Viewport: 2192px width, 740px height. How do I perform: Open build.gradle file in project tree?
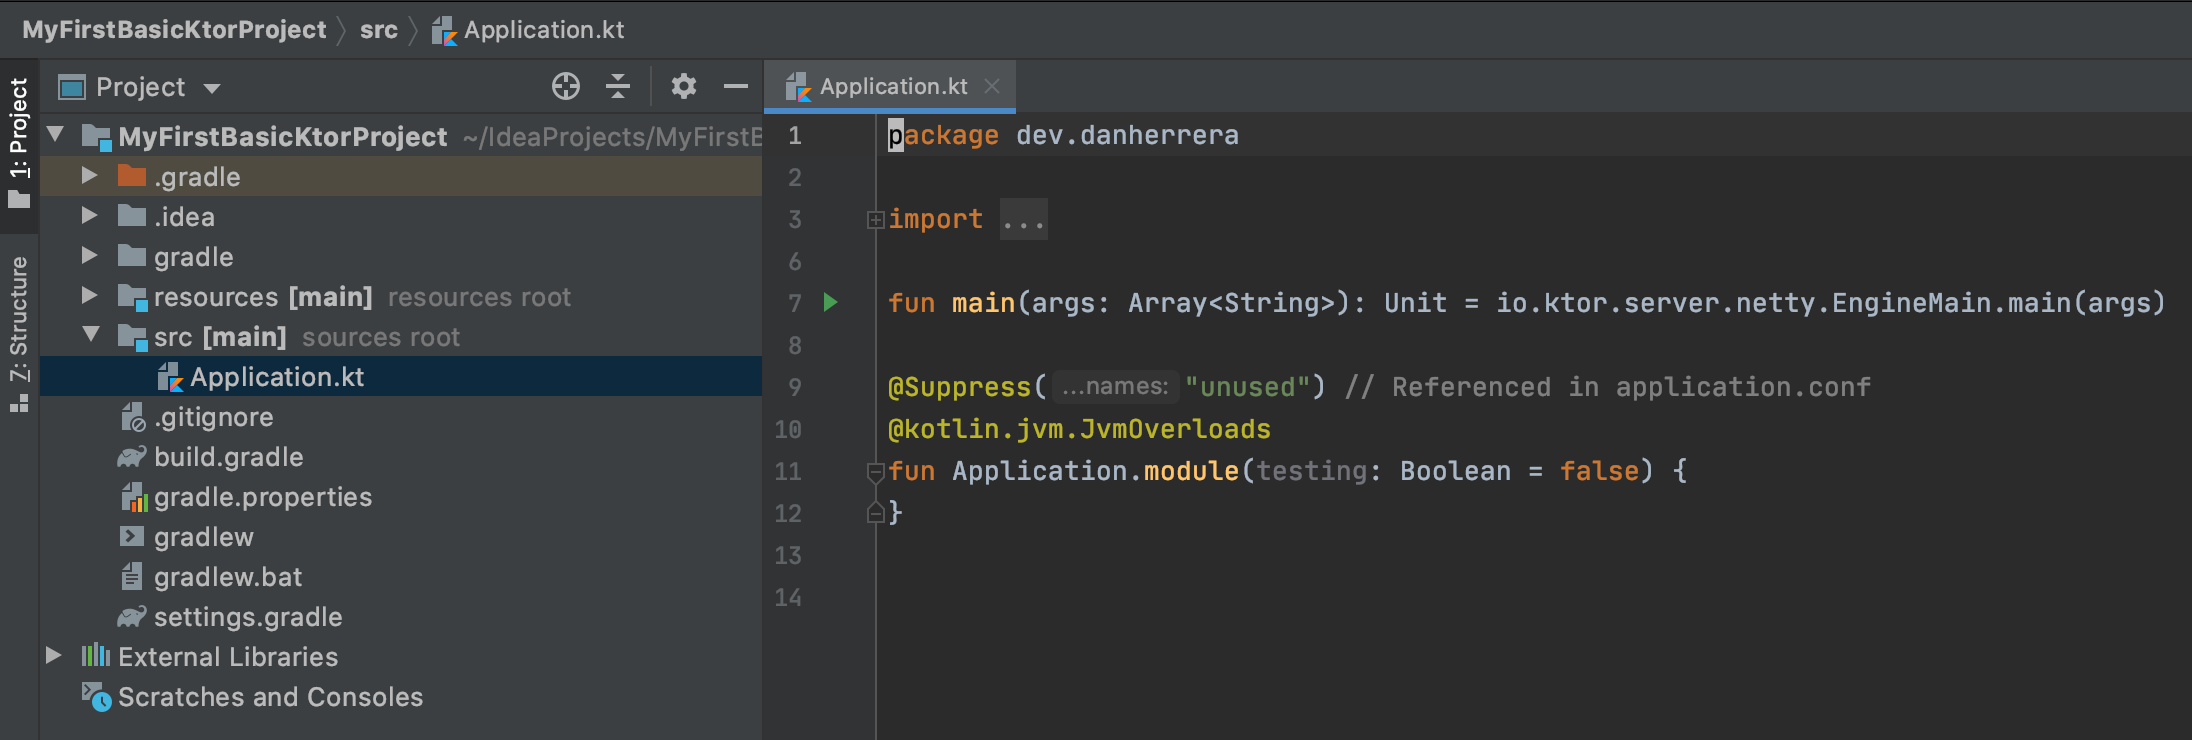tap(228, 457)
